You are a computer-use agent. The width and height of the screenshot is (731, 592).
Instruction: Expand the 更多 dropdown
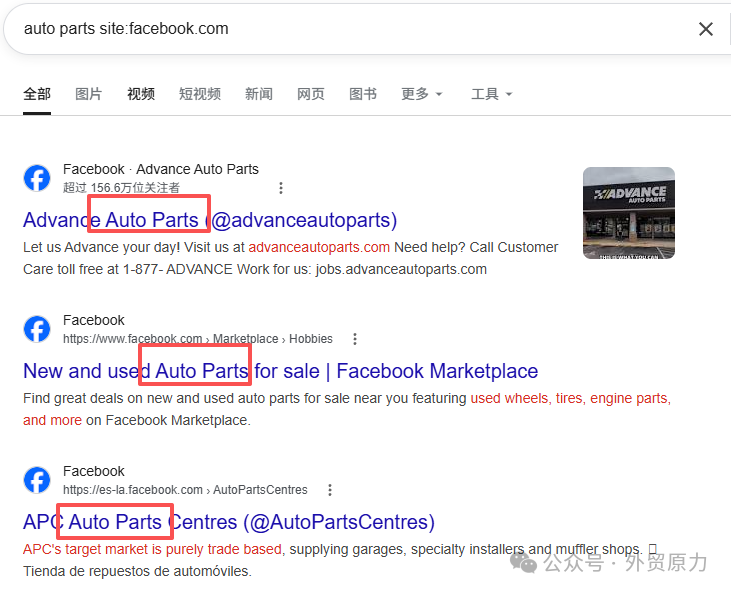coord(421,94)
